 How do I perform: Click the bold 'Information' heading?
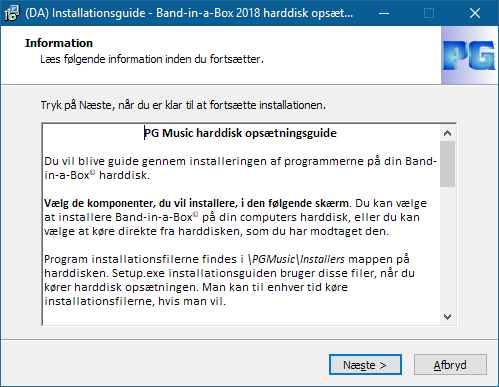coord(59,43)
